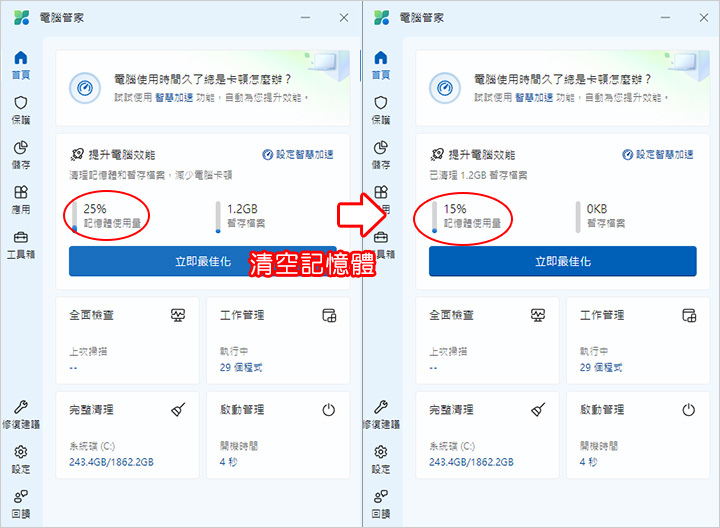Open 回饋 feedback icon in right window sidebar
The height and width of the screenshot is (528, 720).
[x=381, y=496]
